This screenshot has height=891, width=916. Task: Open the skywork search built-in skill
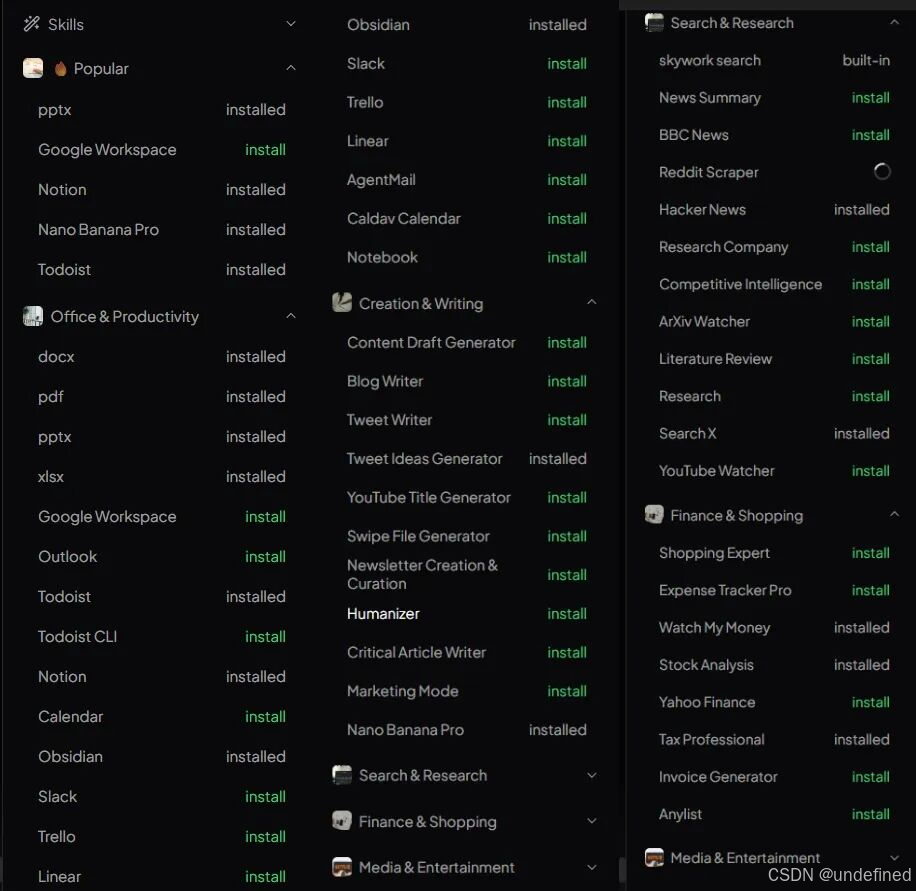pyautogui.click(x=710, y=60)
